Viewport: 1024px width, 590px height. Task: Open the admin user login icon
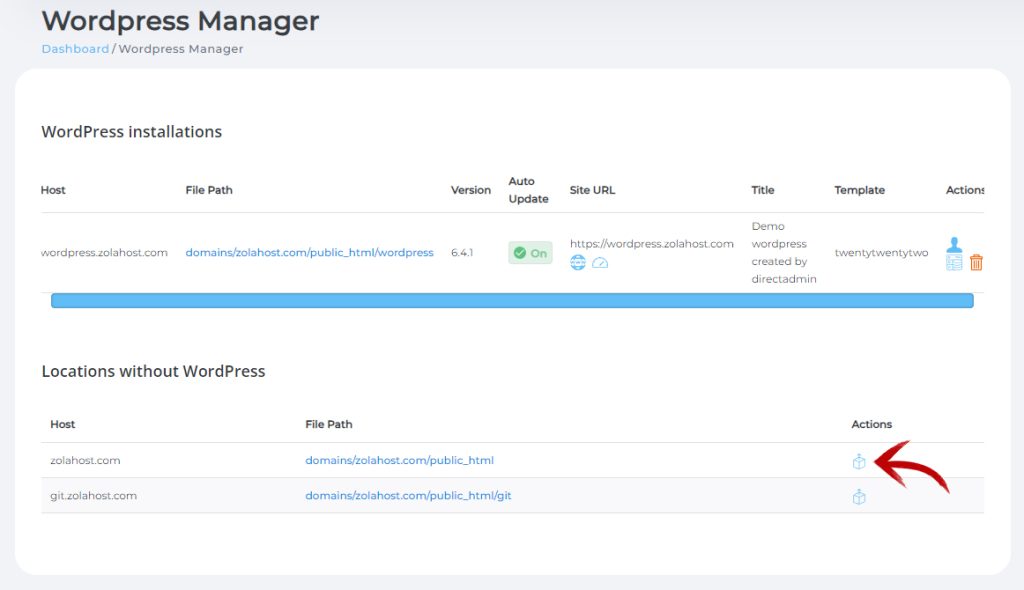[954, 244]
